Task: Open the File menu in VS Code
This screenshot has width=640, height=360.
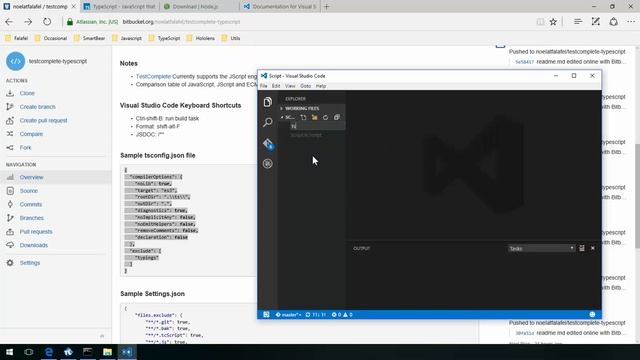Action: tap(264, 86)
